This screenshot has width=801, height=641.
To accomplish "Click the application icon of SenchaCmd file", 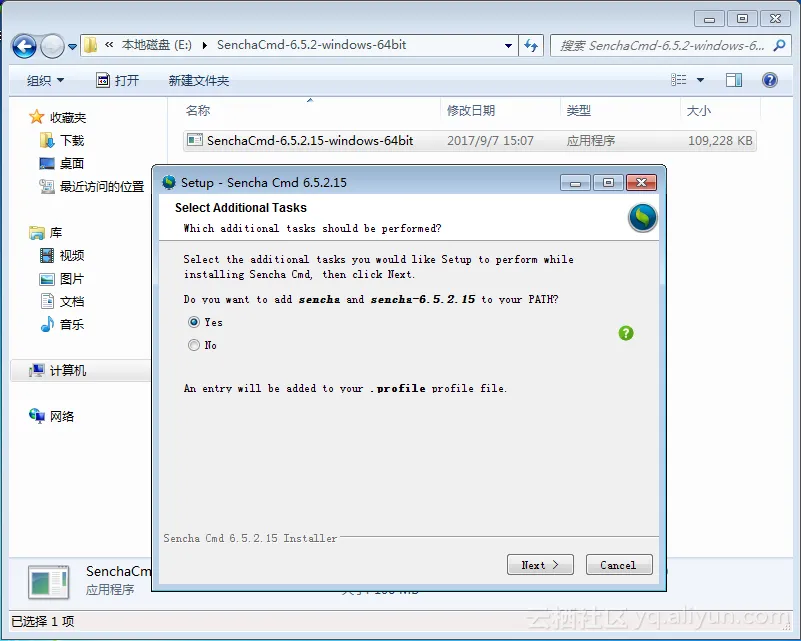I will tap(195, 139).
